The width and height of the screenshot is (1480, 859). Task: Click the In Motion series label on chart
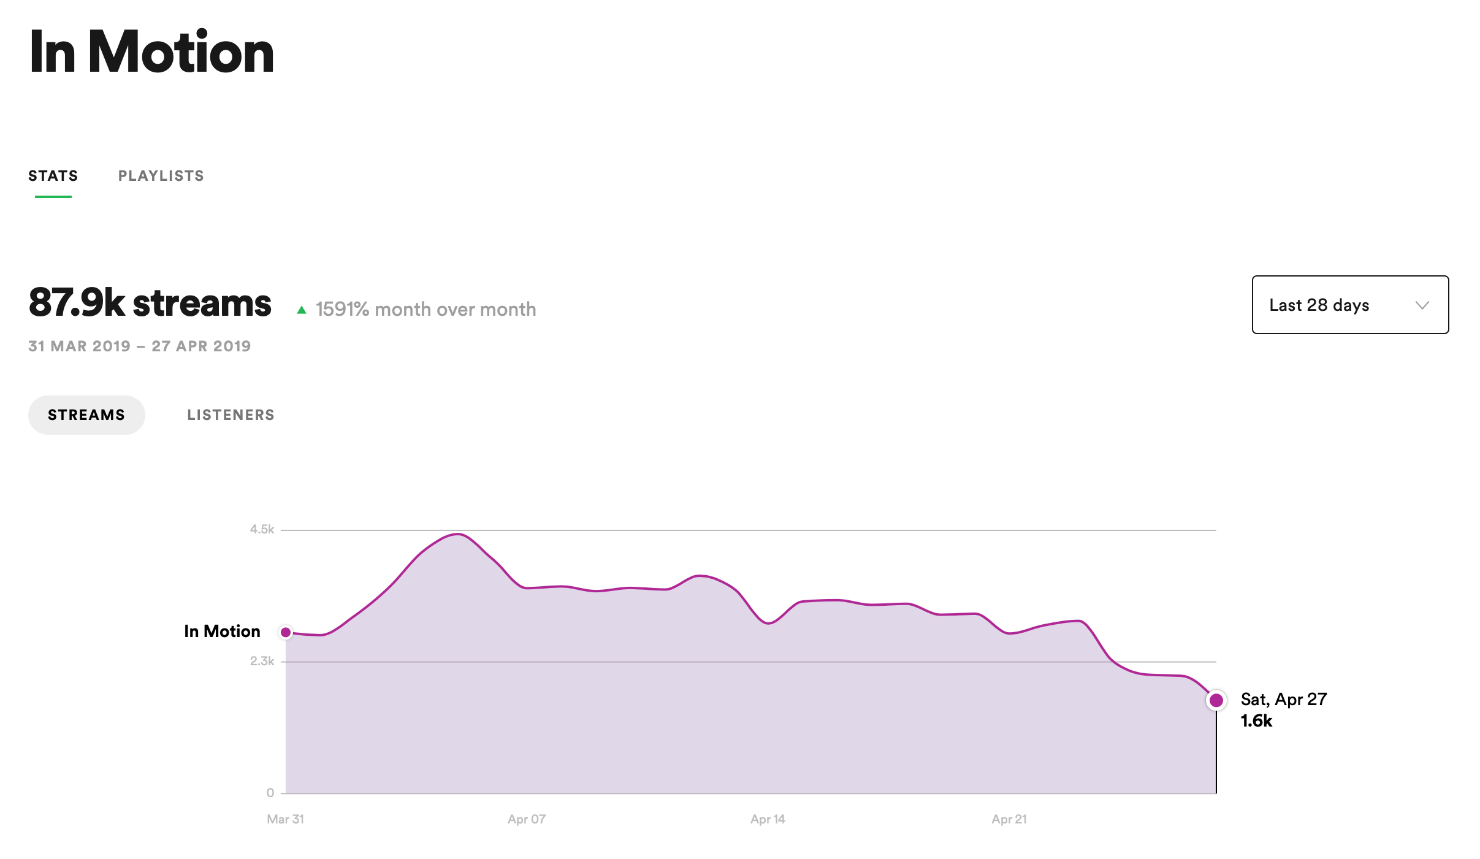pos(222,631)
